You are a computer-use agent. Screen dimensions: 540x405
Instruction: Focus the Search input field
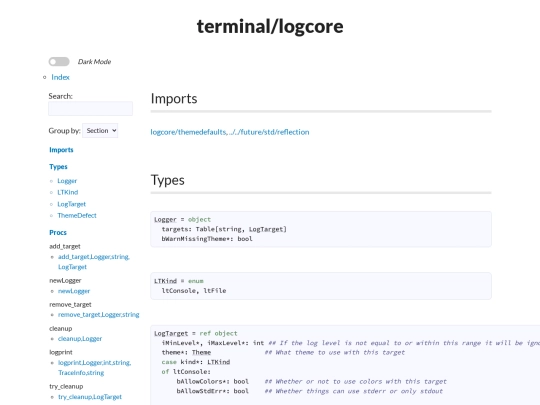click(90, 108)
